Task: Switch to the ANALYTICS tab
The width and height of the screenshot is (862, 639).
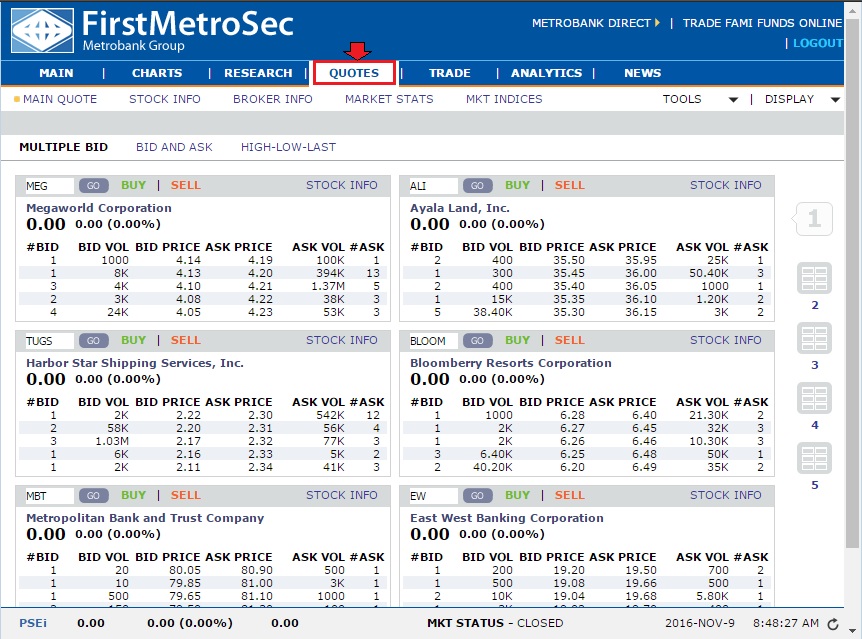Action: click(x=546, y=72)
